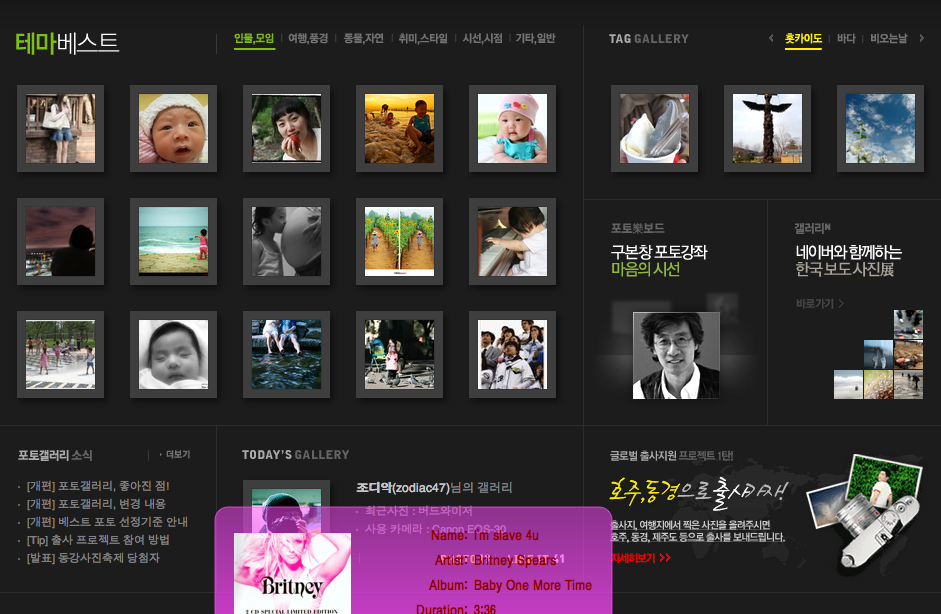941x614 pixels.
Task: Open the sunflower path split photo
Action: click(399, 241)
